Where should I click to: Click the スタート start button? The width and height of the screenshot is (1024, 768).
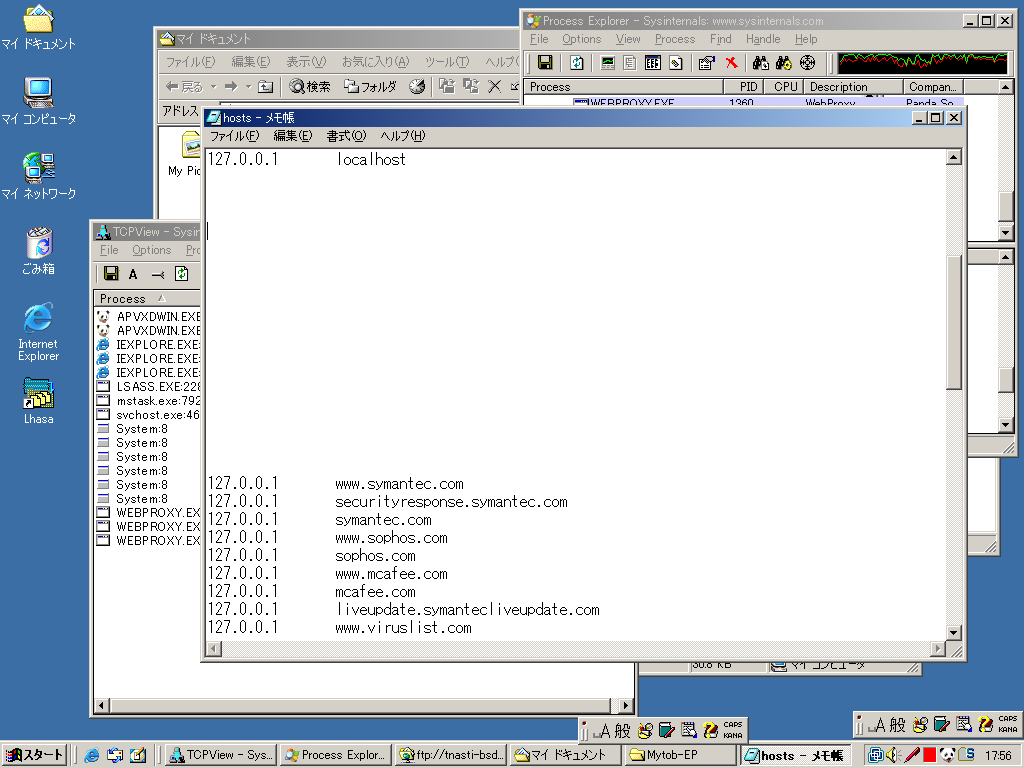35,755
